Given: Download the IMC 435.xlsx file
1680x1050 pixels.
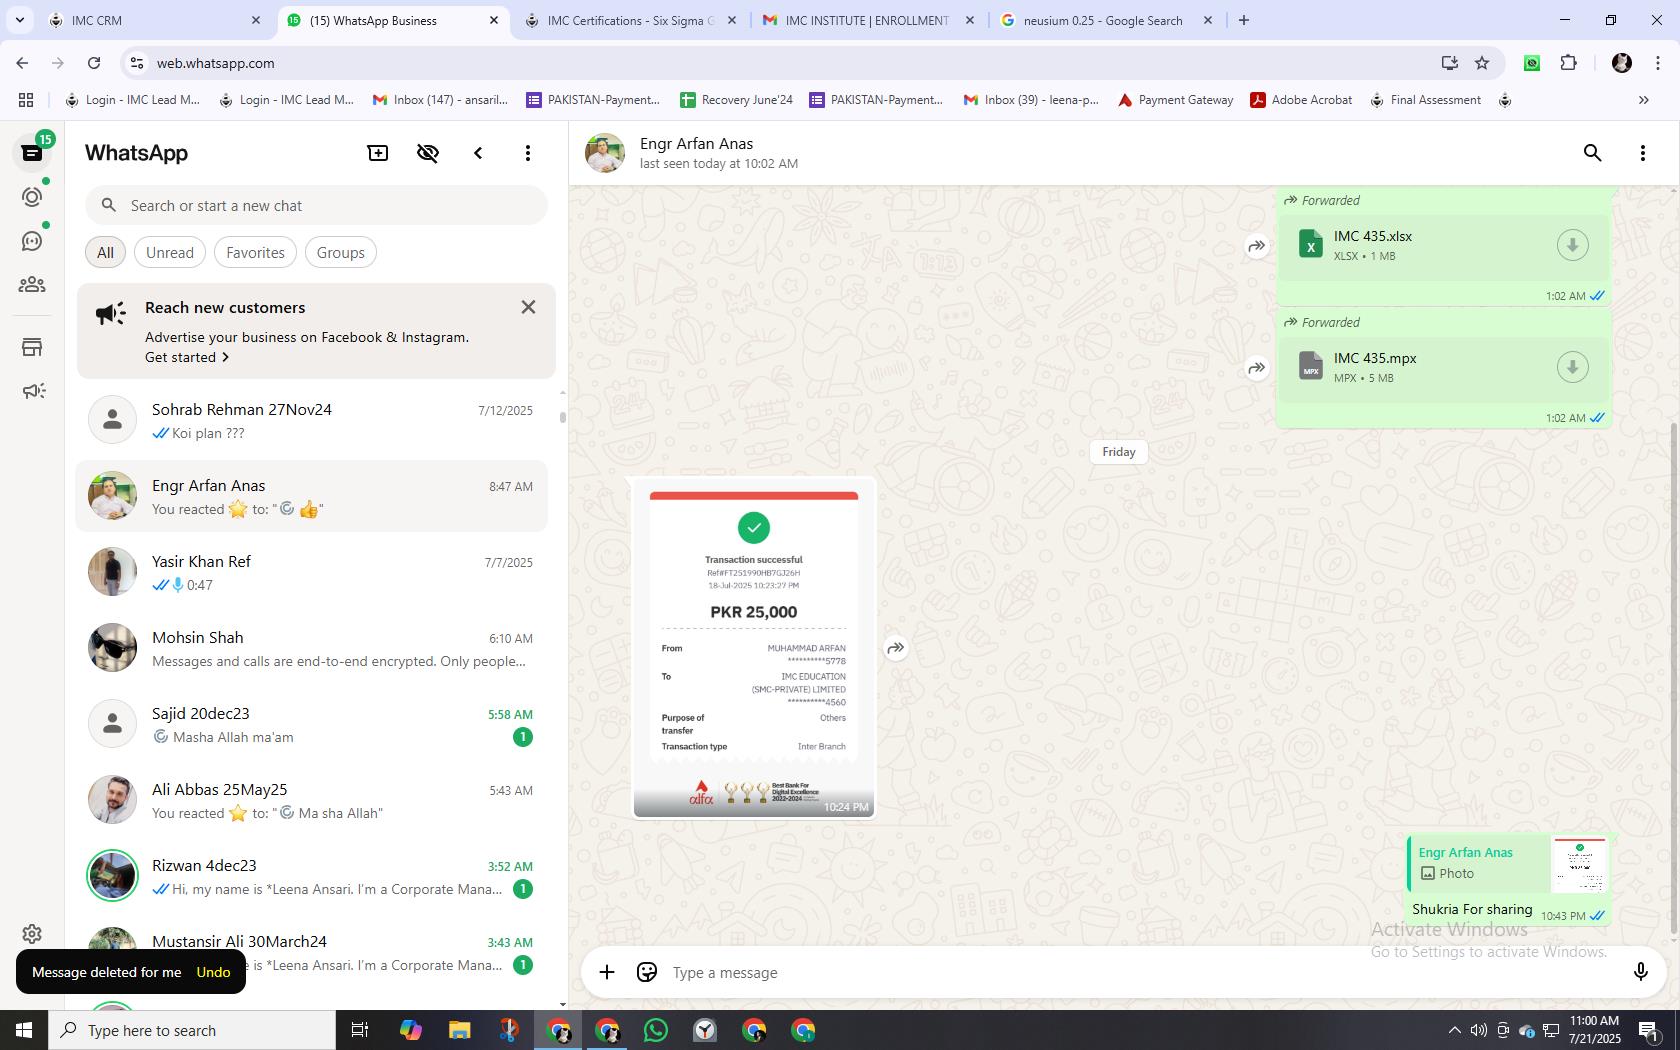Looking at the screenshot, I should click(x=1572, y=245).
